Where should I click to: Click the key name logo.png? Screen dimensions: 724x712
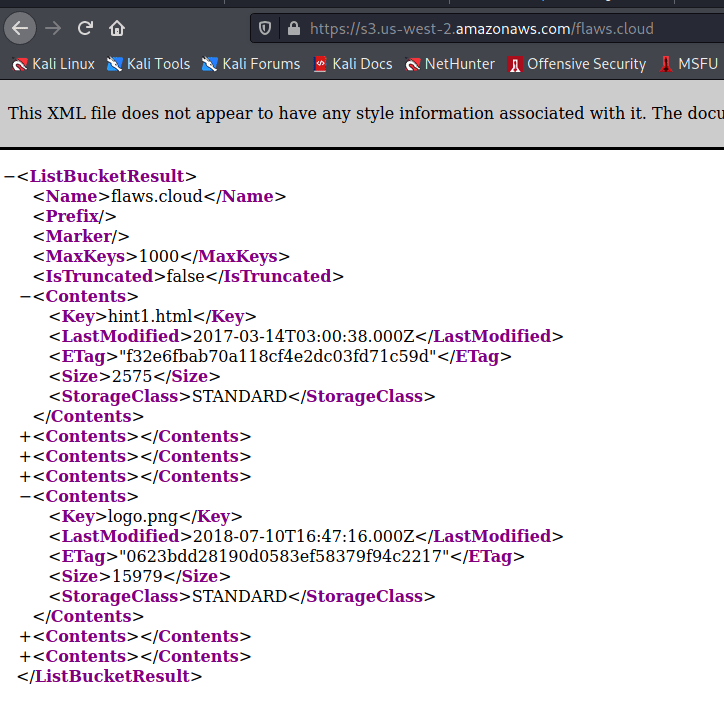(143, 516)
